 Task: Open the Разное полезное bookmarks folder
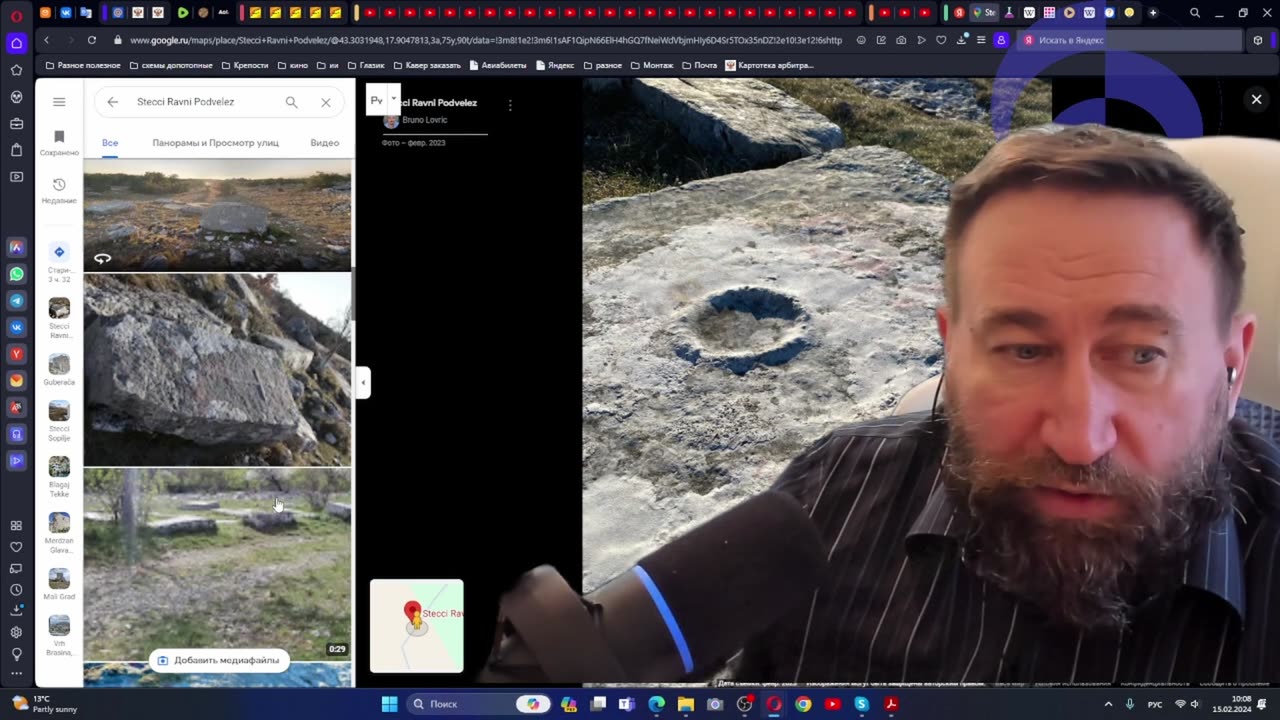click(83, 65)
